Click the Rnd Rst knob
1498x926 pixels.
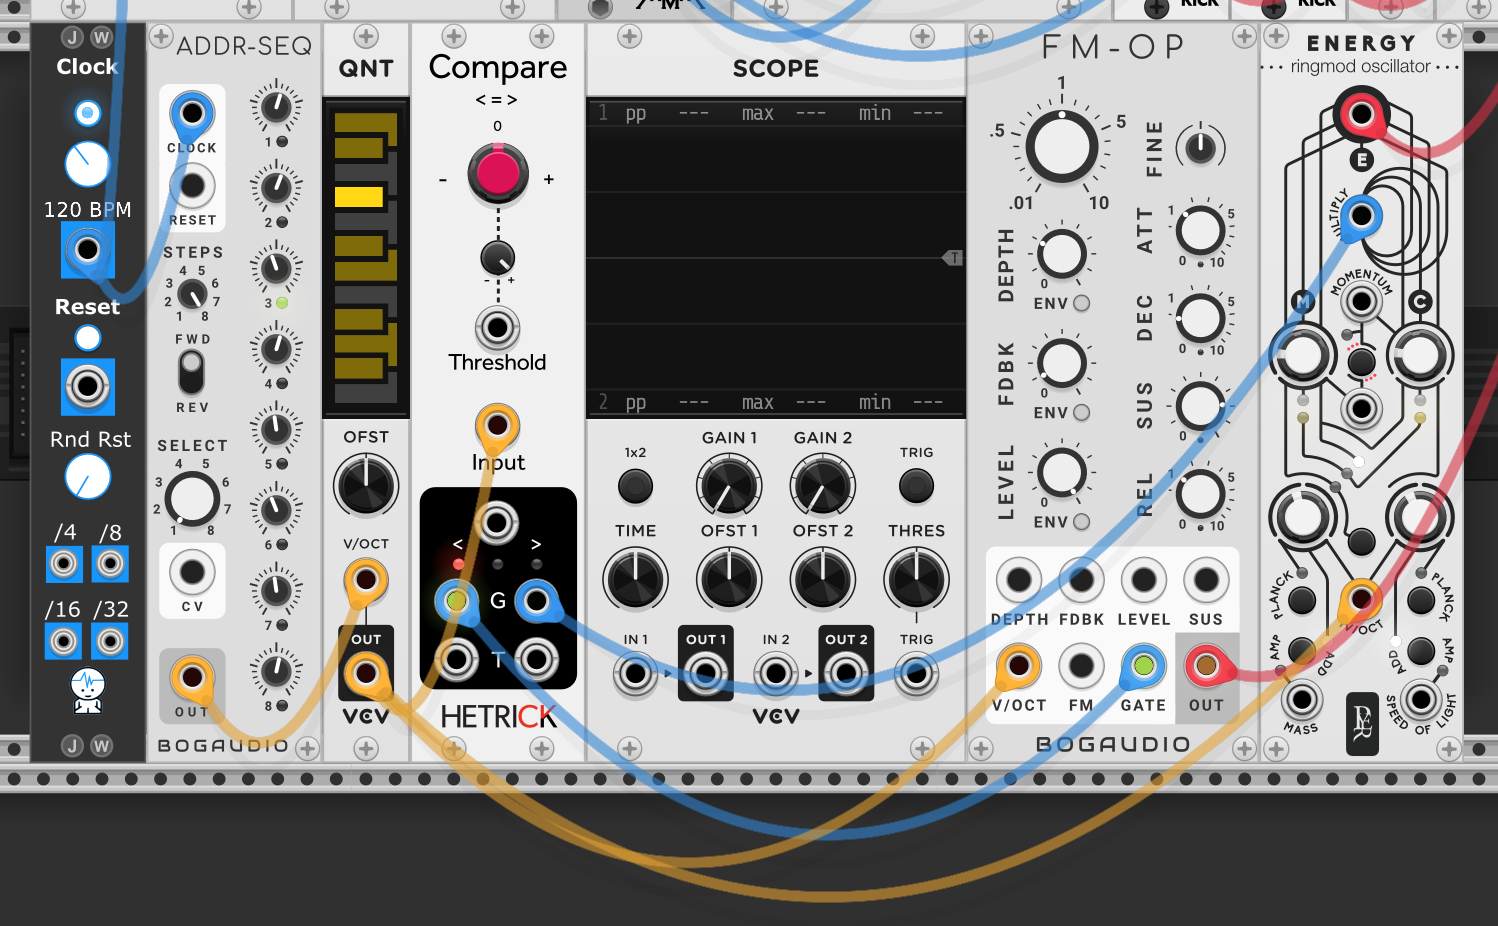(88, 477)
